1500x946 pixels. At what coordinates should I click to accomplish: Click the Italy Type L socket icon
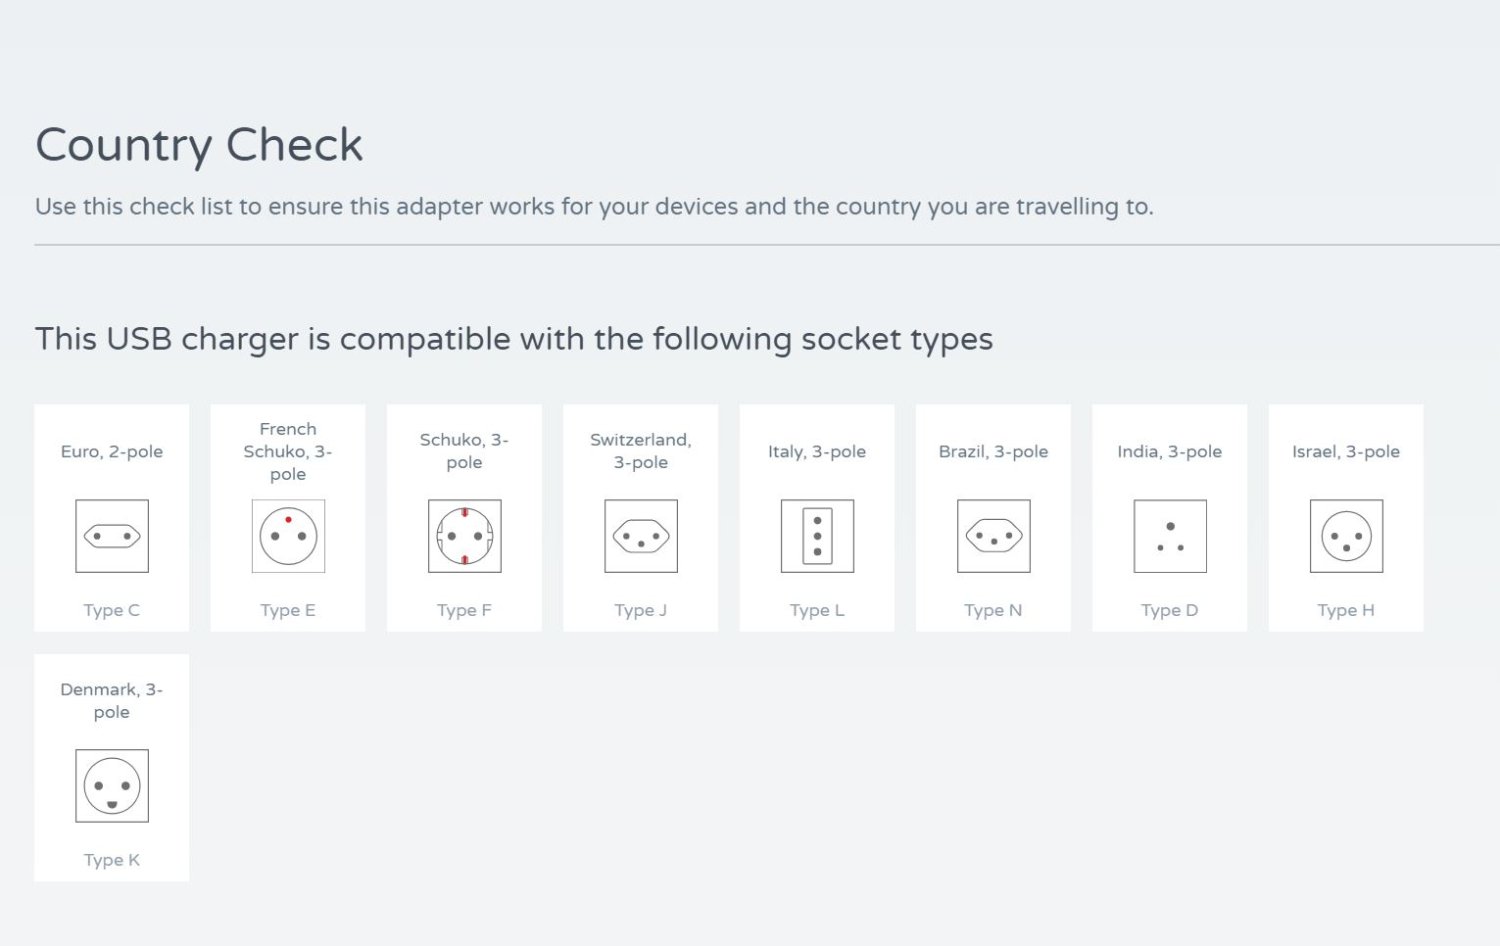(817, 536)
